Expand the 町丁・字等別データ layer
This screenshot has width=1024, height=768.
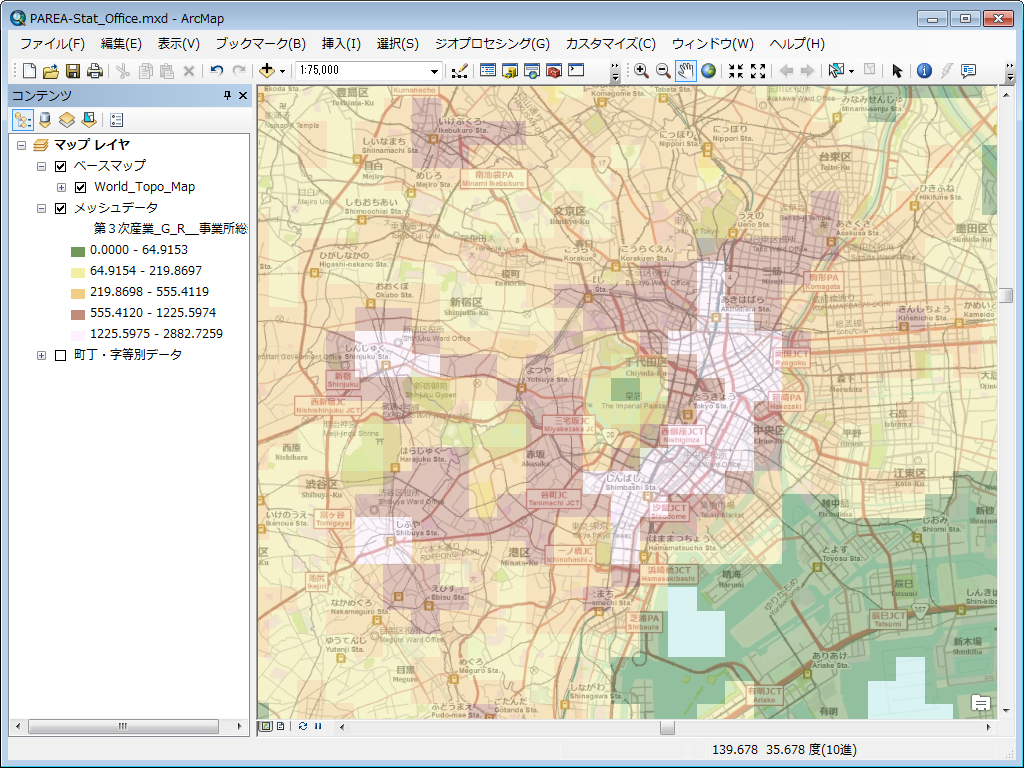tap(41, 355)
